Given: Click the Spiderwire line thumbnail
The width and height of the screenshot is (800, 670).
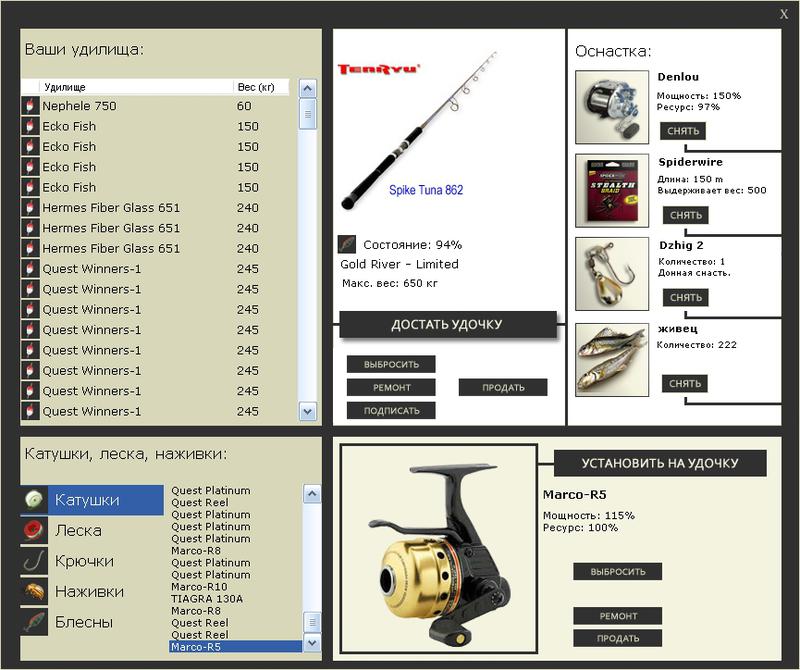Looking at the screenshot, I should click(612, 190).
